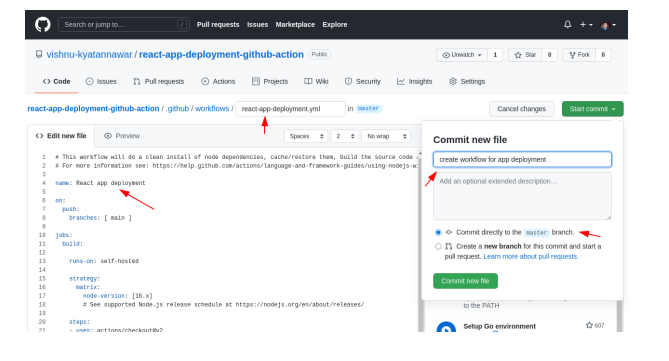Click line 13 runs-on: self-hosted

[x=104, y=261]
